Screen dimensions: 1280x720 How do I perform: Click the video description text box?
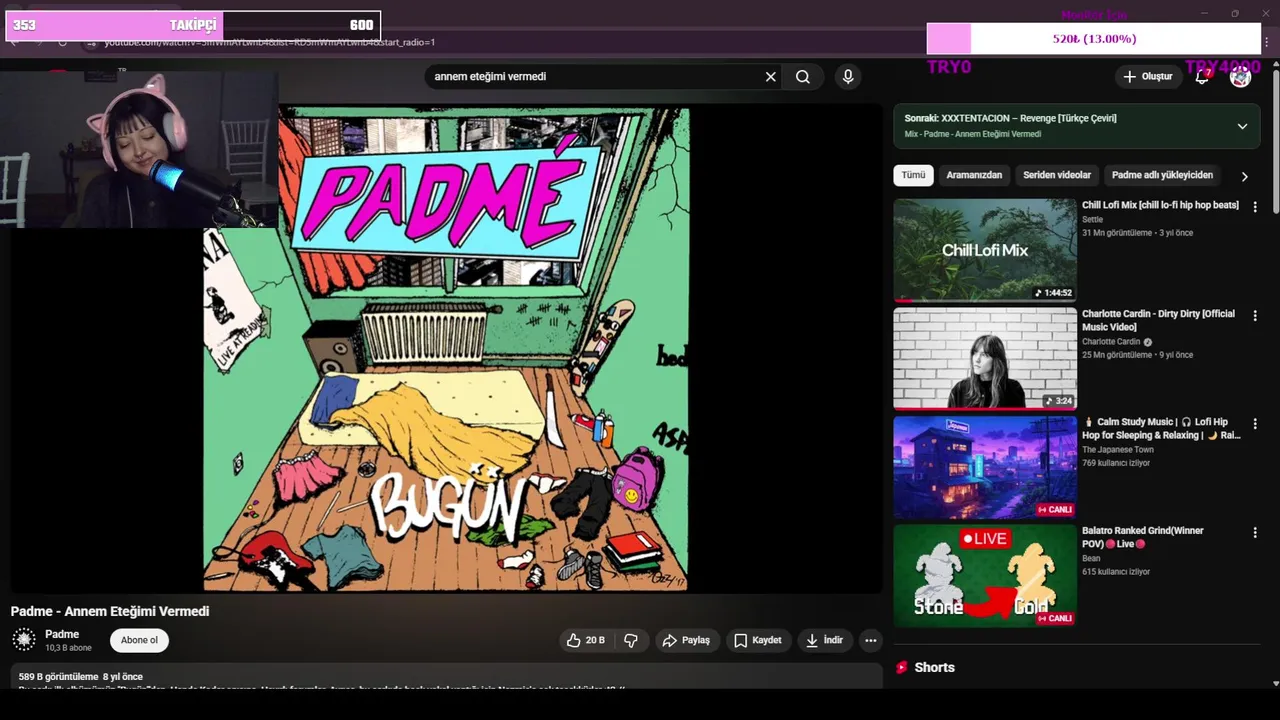(446, 676)
